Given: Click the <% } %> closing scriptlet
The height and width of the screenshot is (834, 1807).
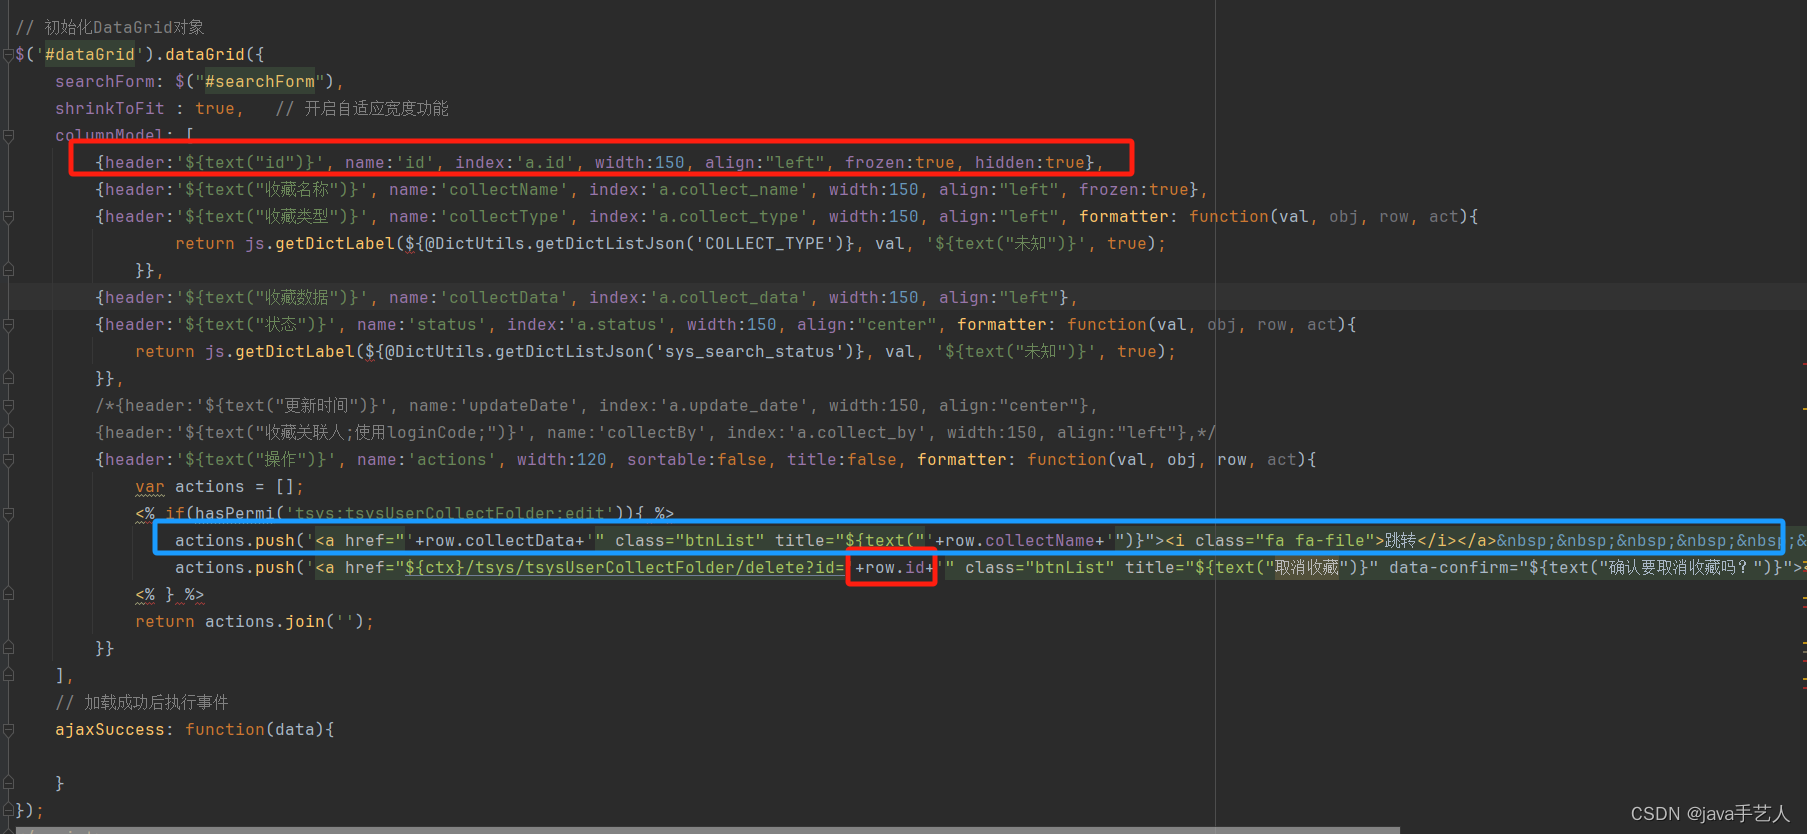Looking at the screenshot, I should (170, 594).
